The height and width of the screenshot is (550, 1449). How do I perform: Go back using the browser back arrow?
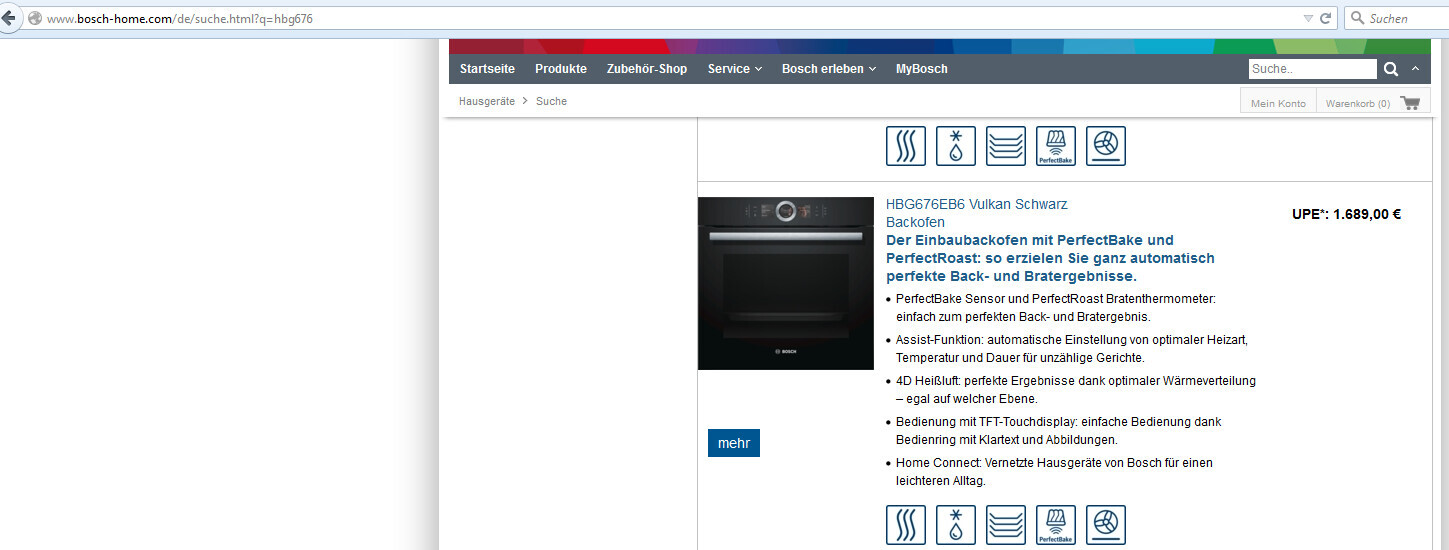pyautogui.click(x=9, y=18)
